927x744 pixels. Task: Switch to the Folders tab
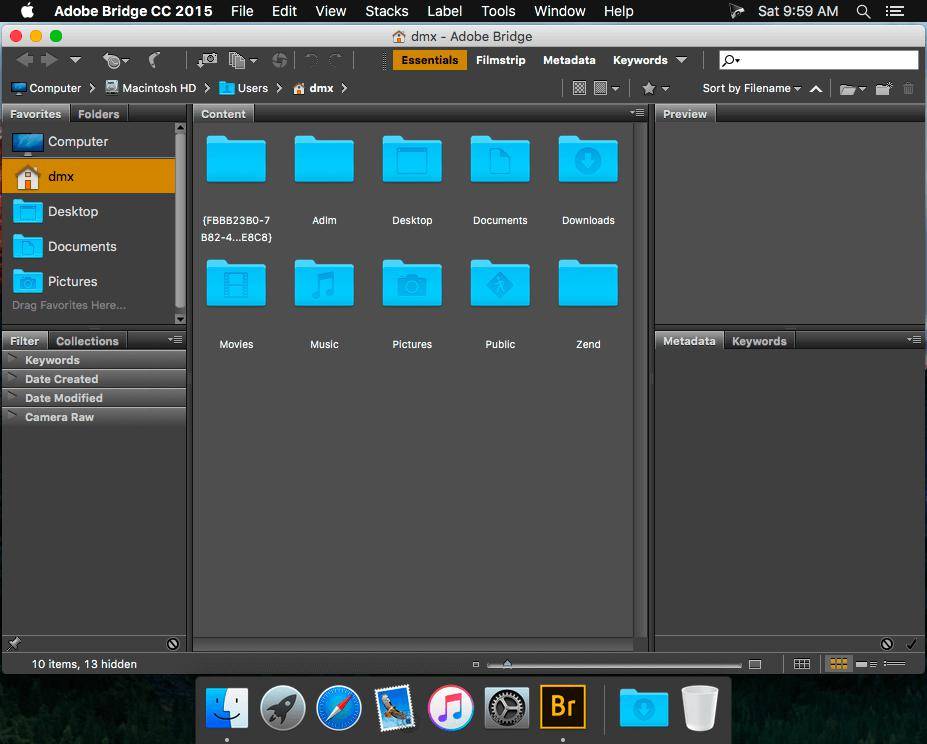pyautogui.click(x=98, y=114)
